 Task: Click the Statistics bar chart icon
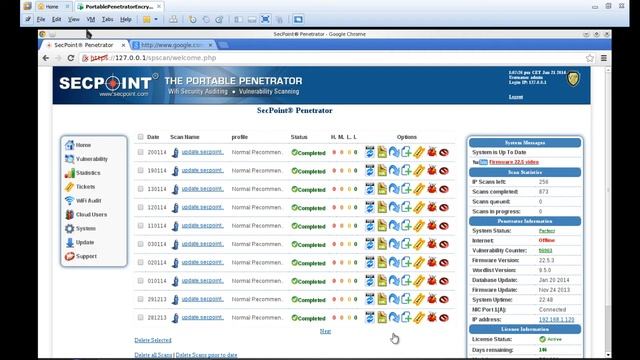pos(69,173)
